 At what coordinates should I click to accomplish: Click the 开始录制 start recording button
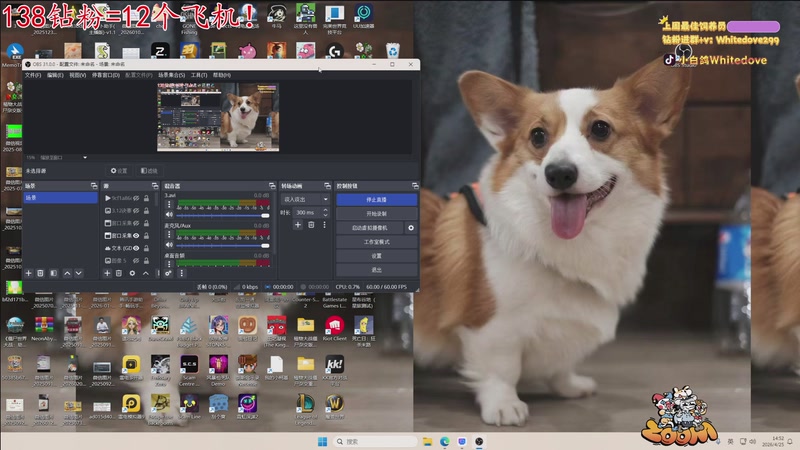click(x=376, y=214)
